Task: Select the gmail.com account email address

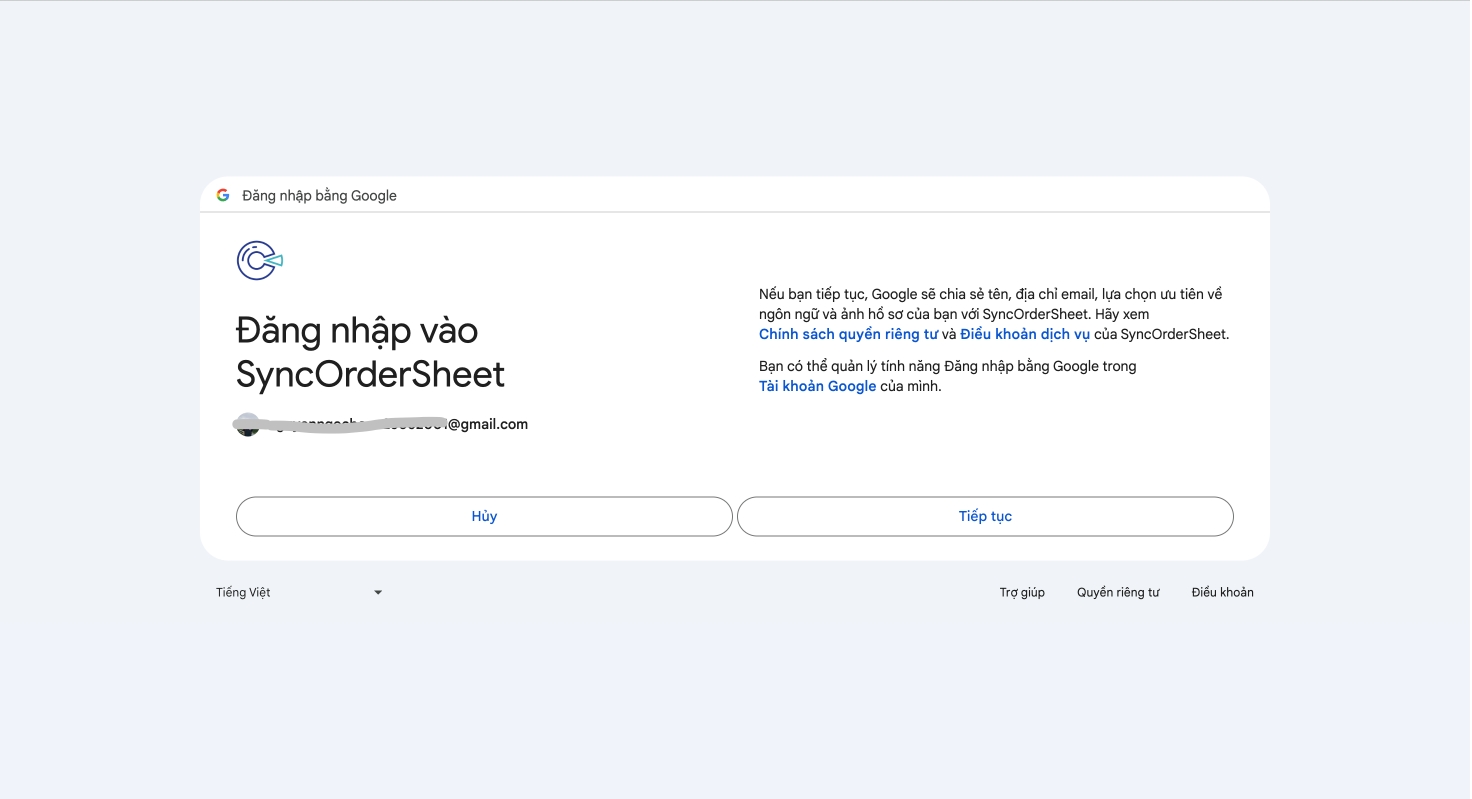Action: click(488, 425)
